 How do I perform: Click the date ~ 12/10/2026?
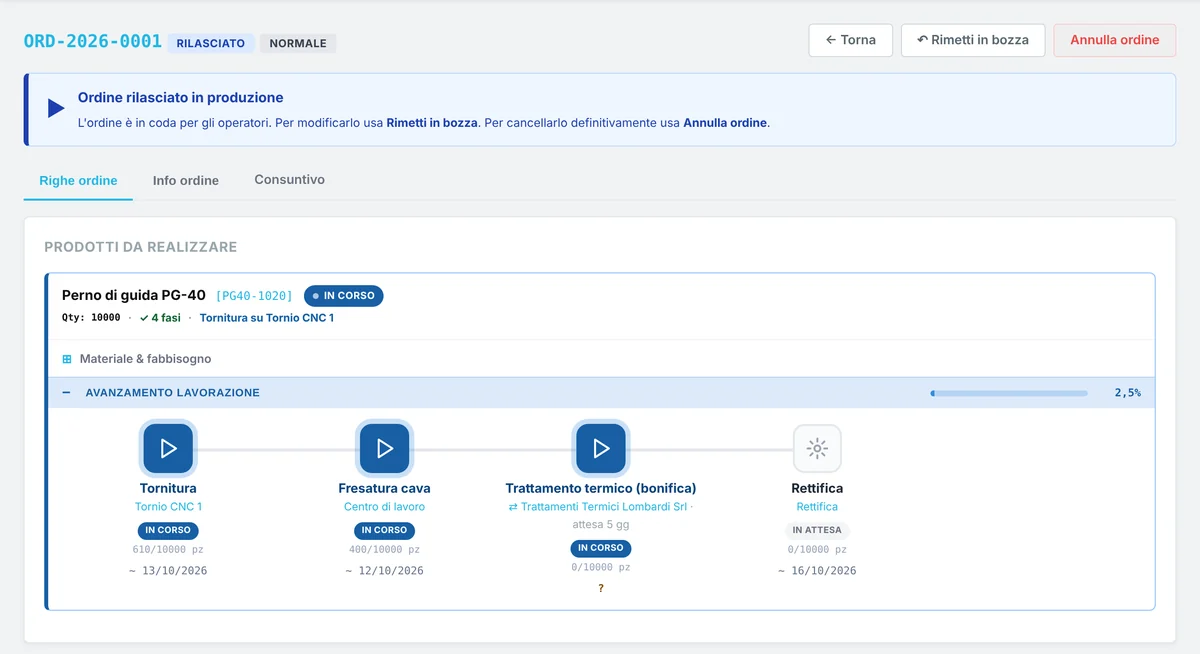click(385, 571)
